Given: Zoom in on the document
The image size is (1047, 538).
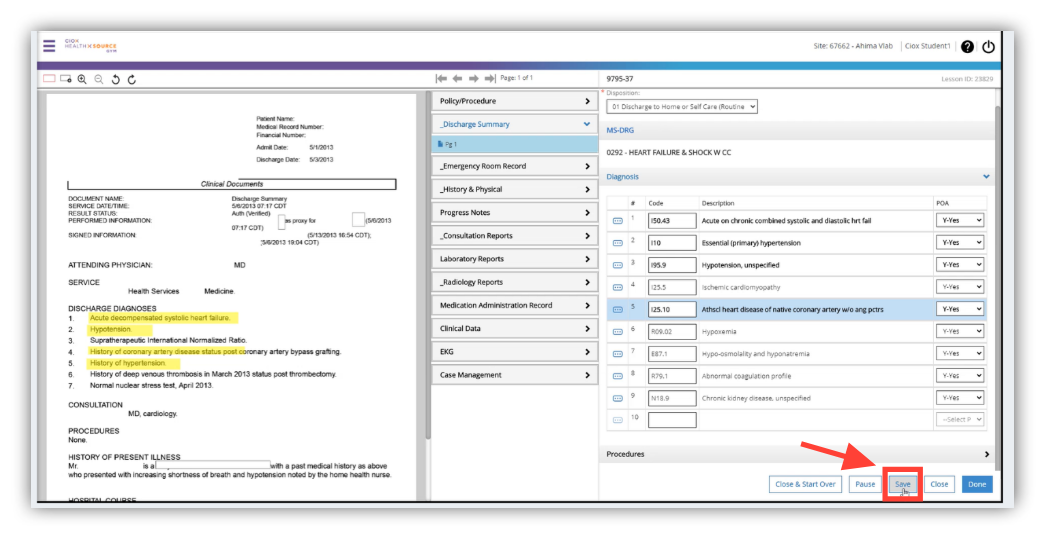Looking at the screenshot, I should pyautogui.click(x=82, y=78).
